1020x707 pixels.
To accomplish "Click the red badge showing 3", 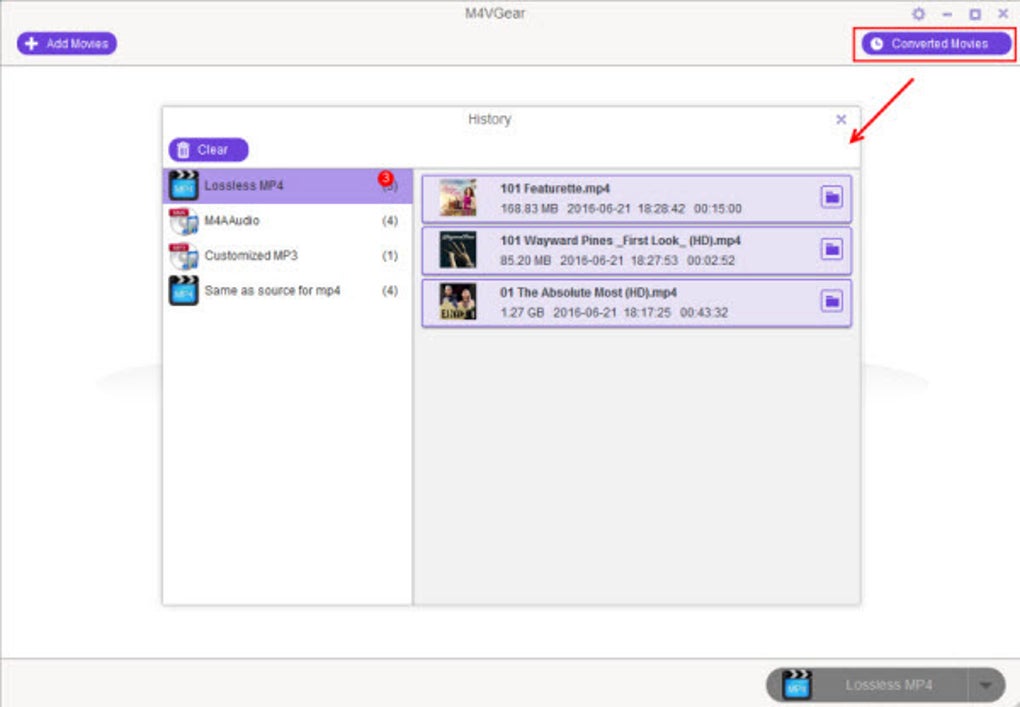I will (385, 178).
